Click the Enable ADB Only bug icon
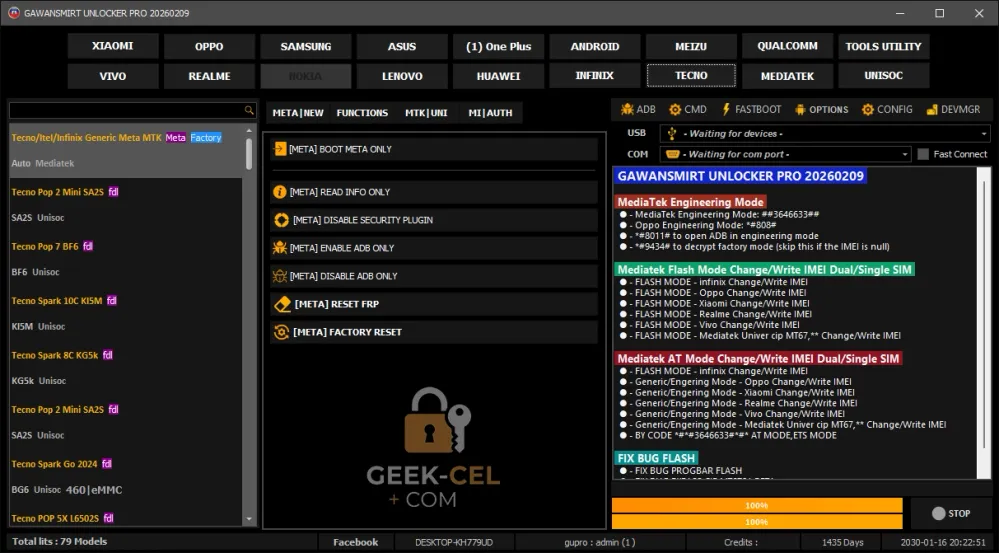The width and height of the screenshot is (999, 553). [280, 248]
